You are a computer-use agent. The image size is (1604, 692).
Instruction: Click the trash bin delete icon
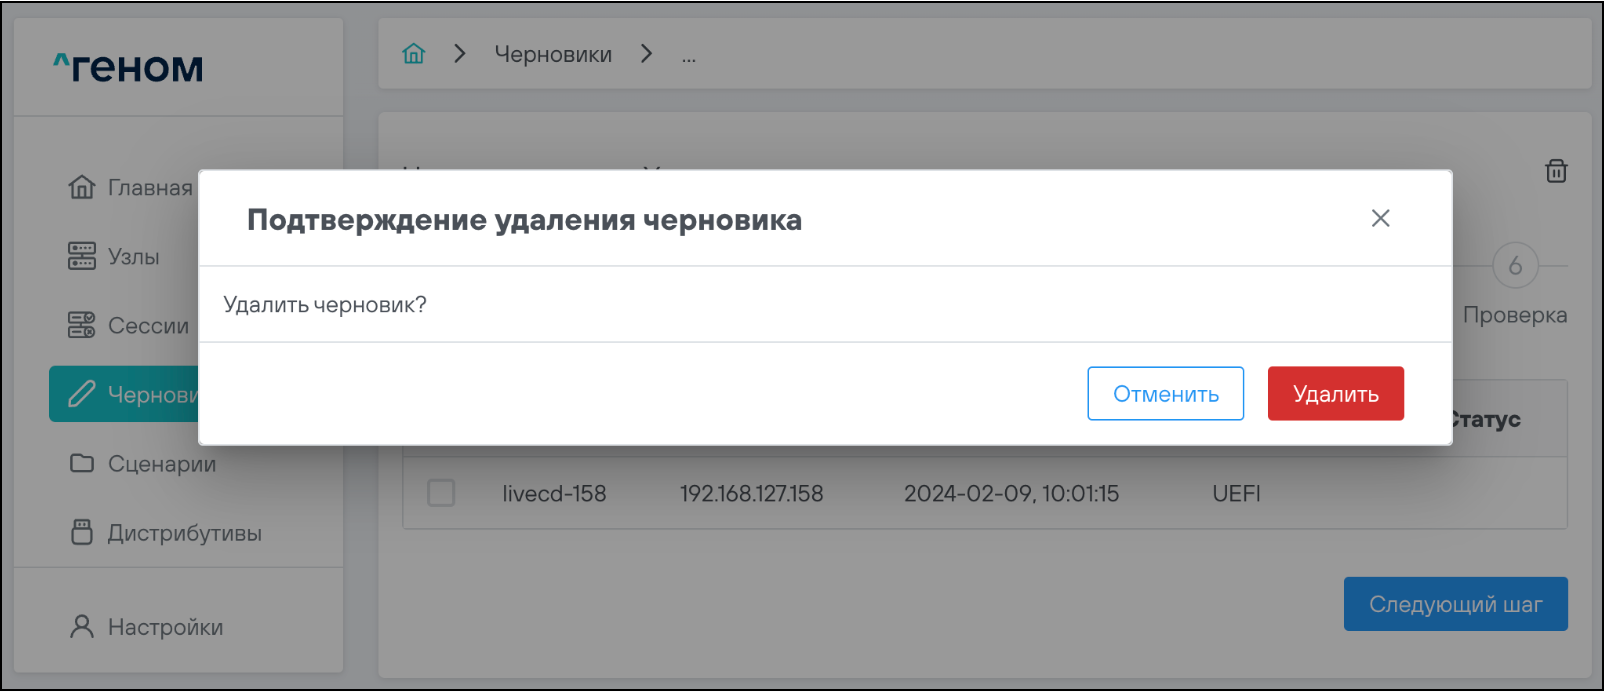pyautogui.click(x=1556, y=171)
